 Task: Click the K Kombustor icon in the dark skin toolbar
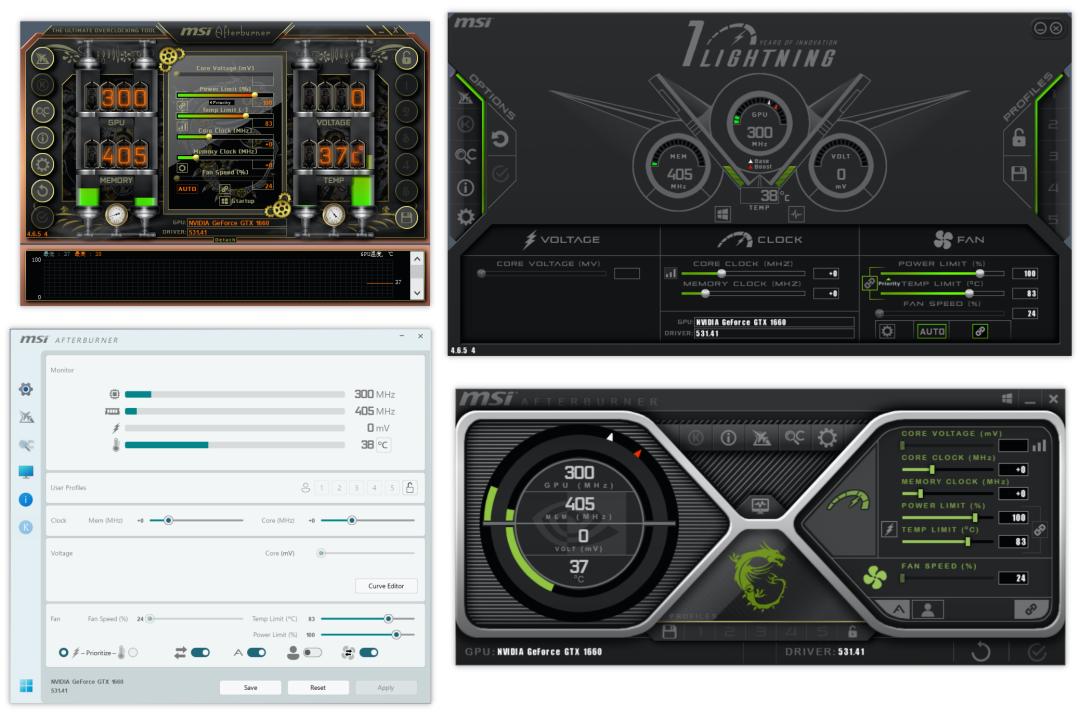(x=695, y=437)
